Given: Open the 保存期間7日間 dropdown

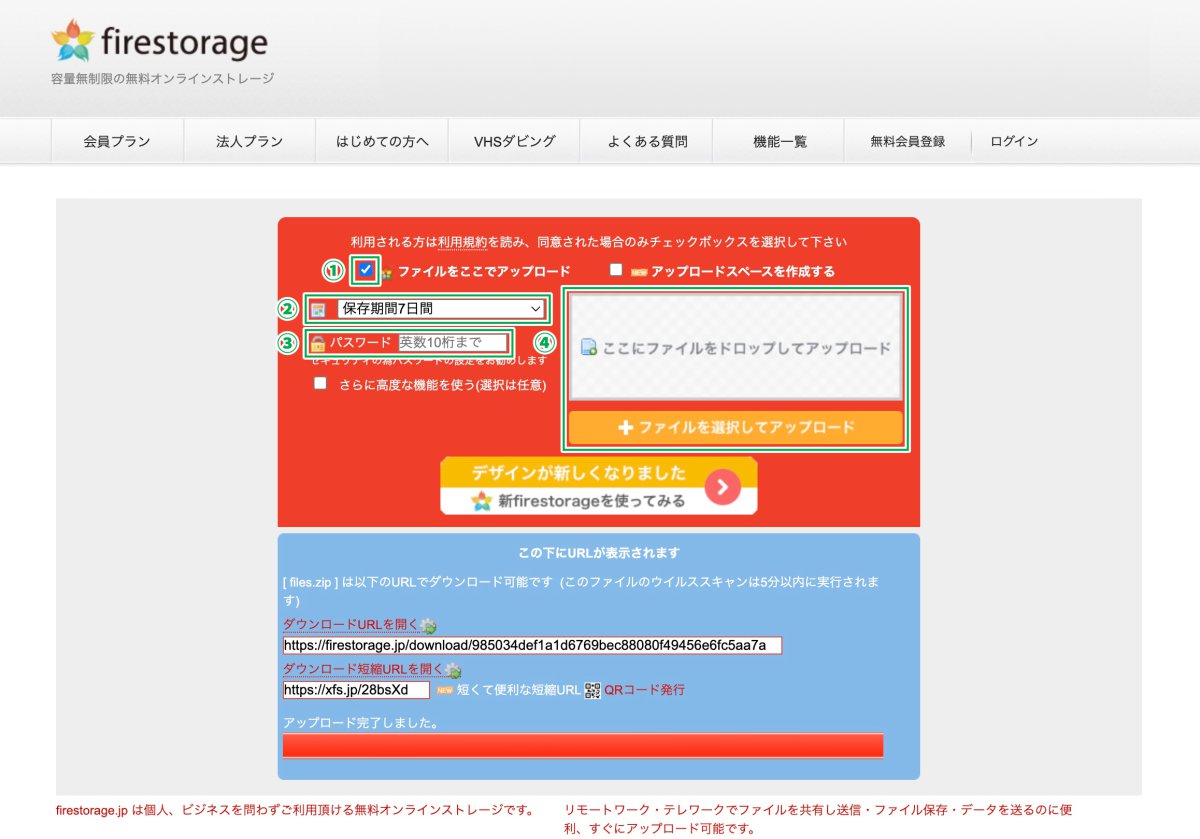Looking at the screenshot, I should tap(441, 309).
